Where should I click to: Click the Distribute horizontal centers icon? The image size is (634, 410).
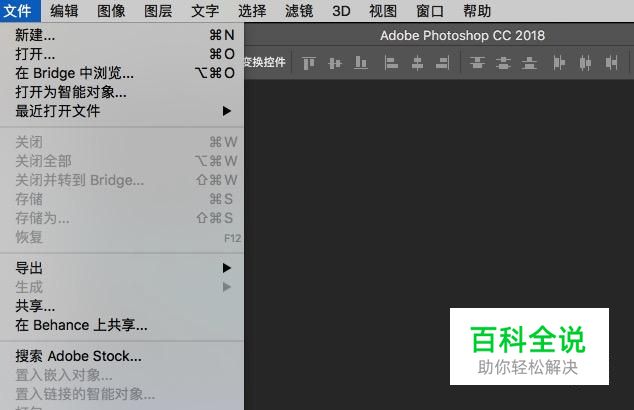click(x=585, y=63)
